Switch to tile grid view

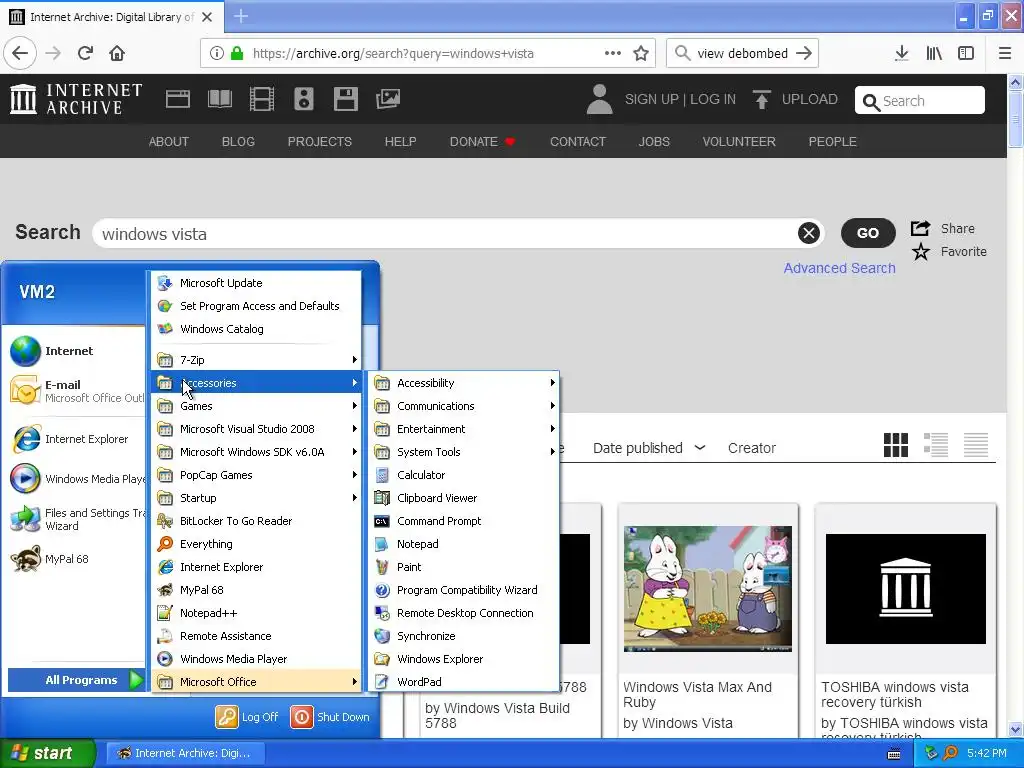pyautogui.click(x=895, y=445)
